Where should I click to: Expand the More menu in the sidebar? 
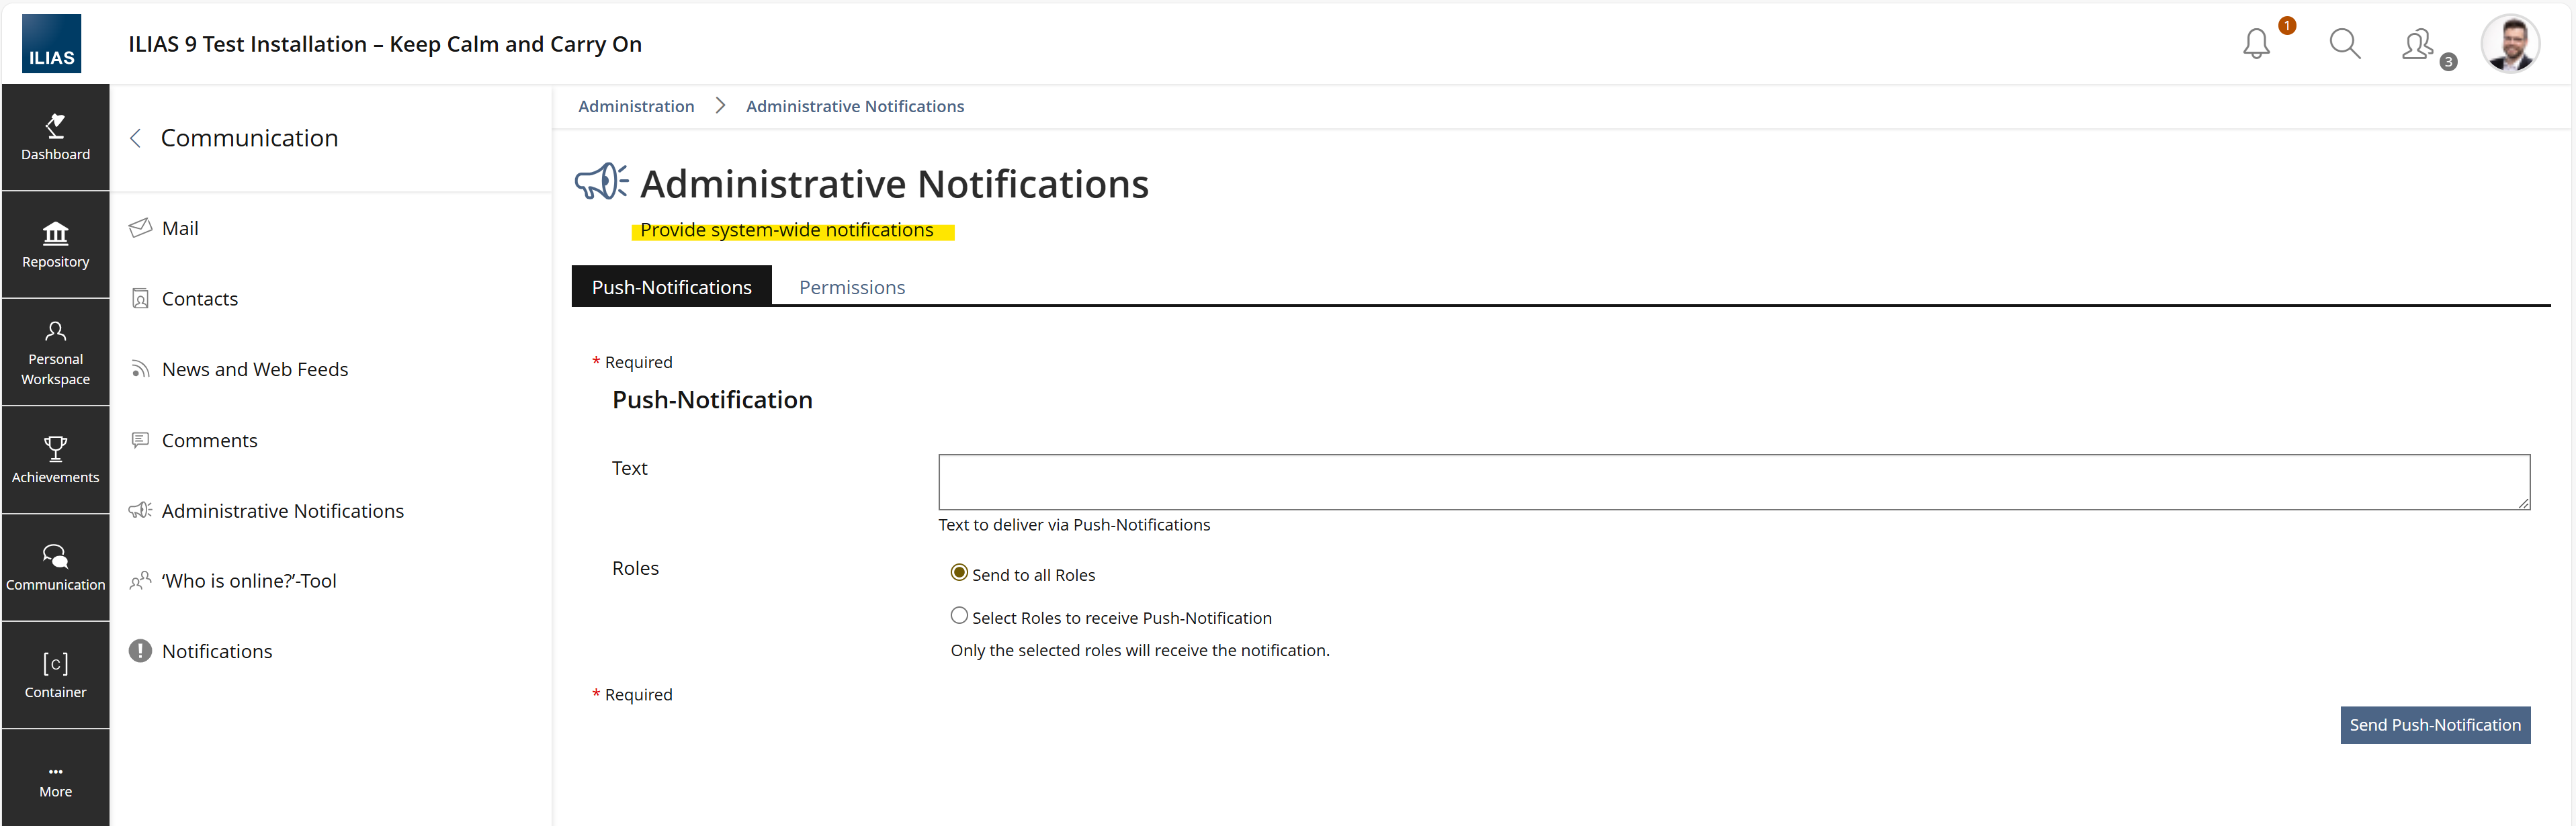point(56,780)
